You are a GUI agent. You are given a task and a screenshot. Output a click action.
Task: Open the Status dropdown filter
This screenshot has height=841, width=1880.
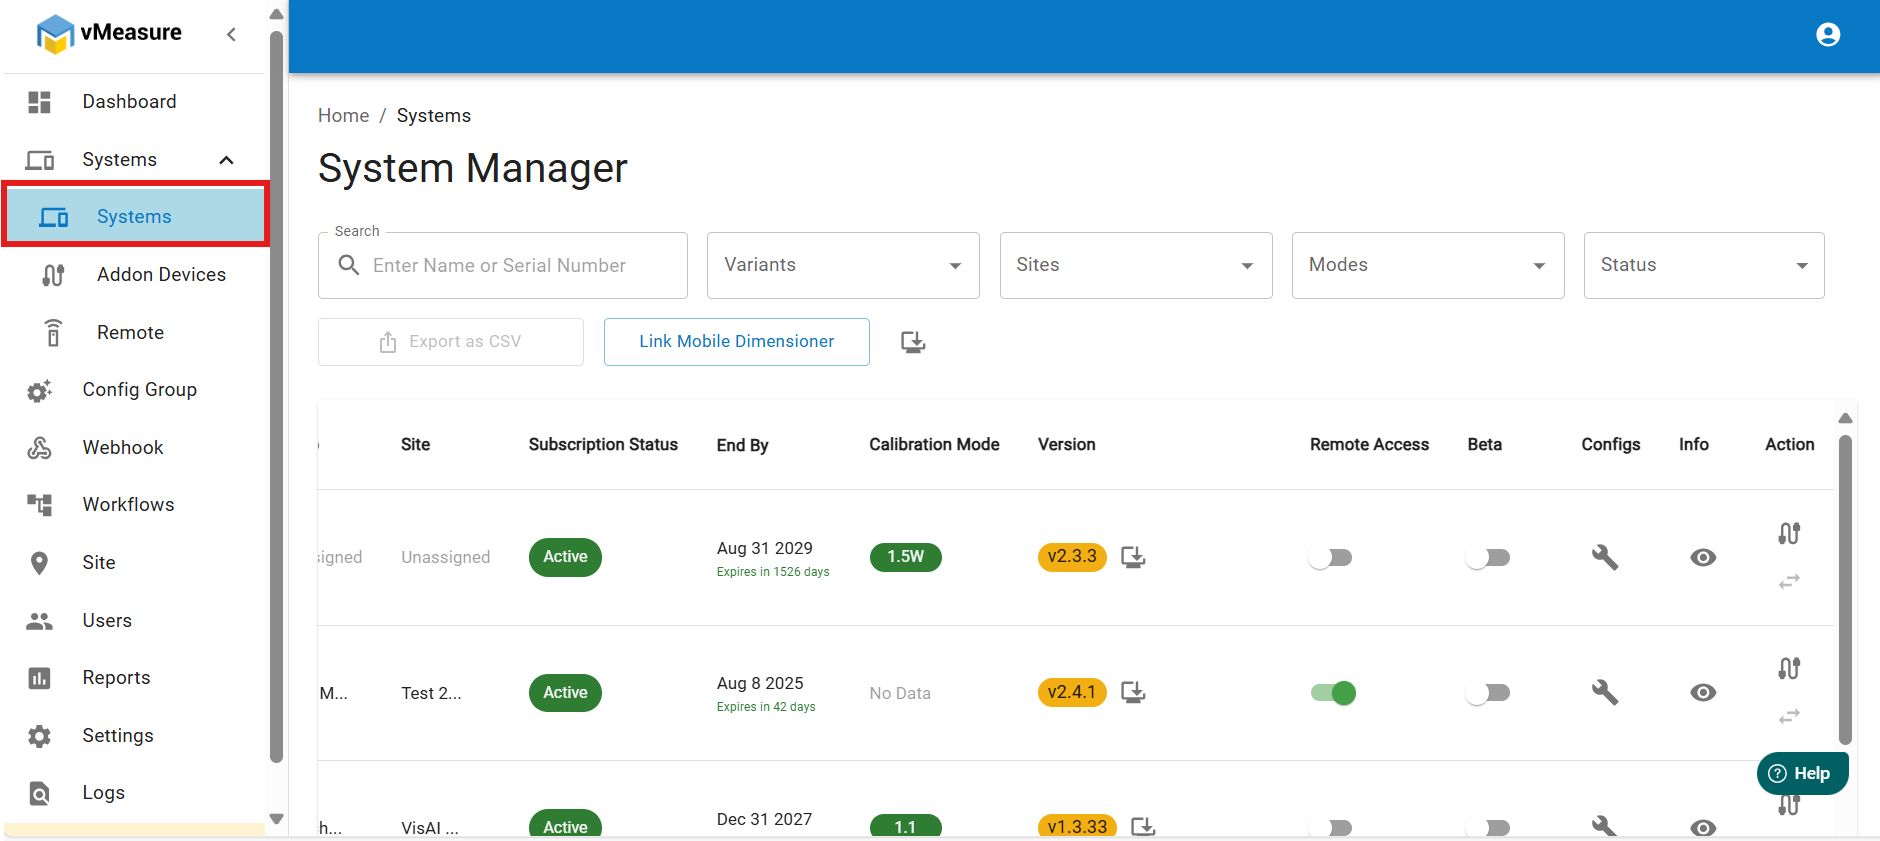tap(1703, 265)
